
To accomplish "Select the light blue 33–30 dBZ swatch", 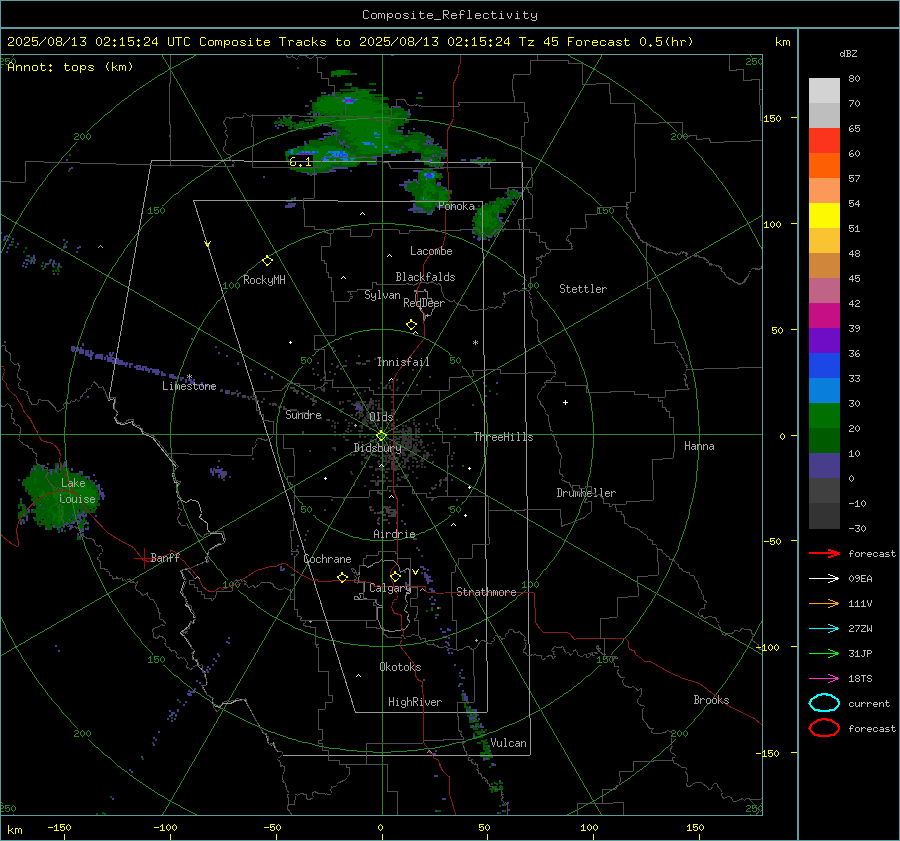I will [824, 391].
